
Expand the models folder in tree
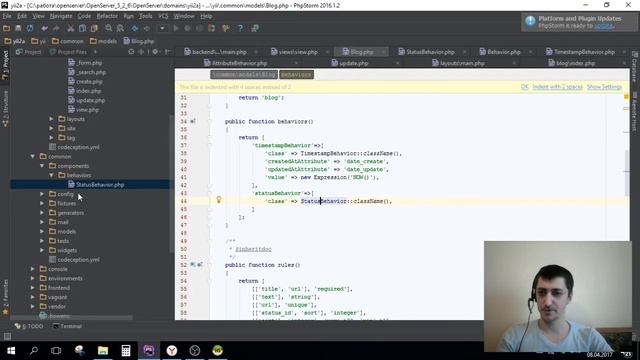click(42, 231)
